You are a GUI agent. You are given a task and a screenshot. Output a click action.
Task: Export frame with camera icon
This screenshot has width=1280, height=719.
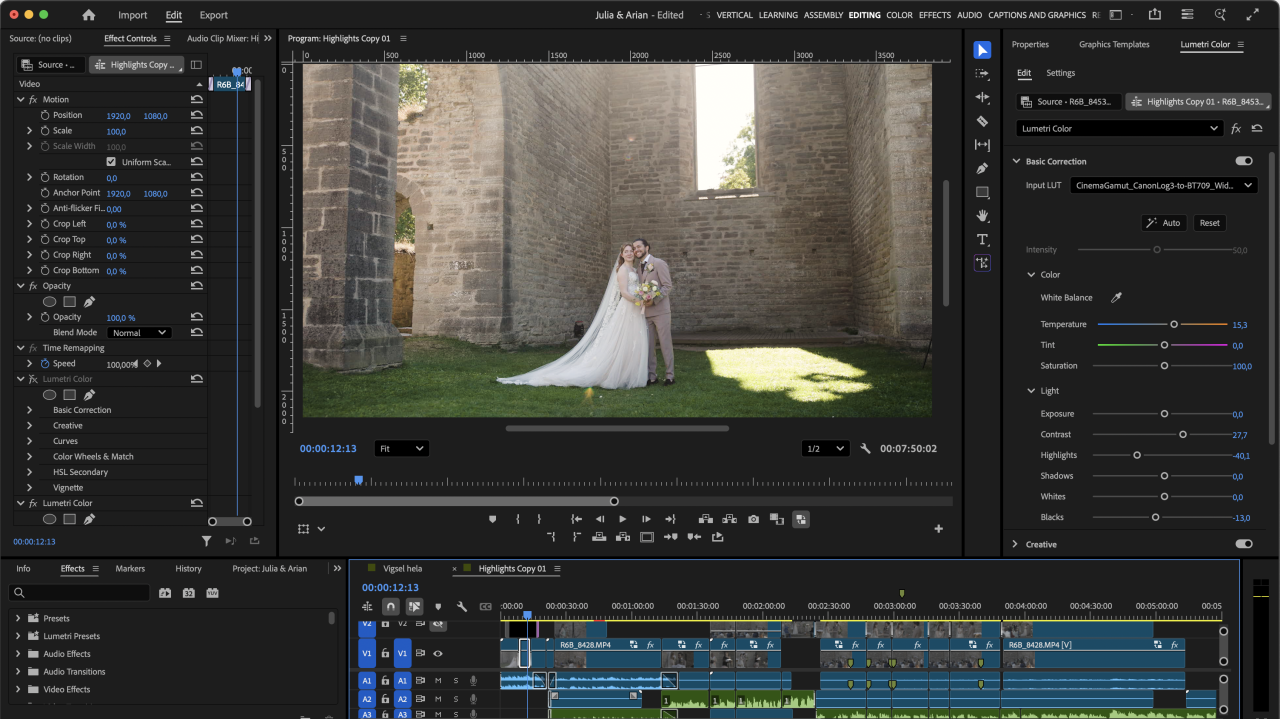click(x=753, y=519)
